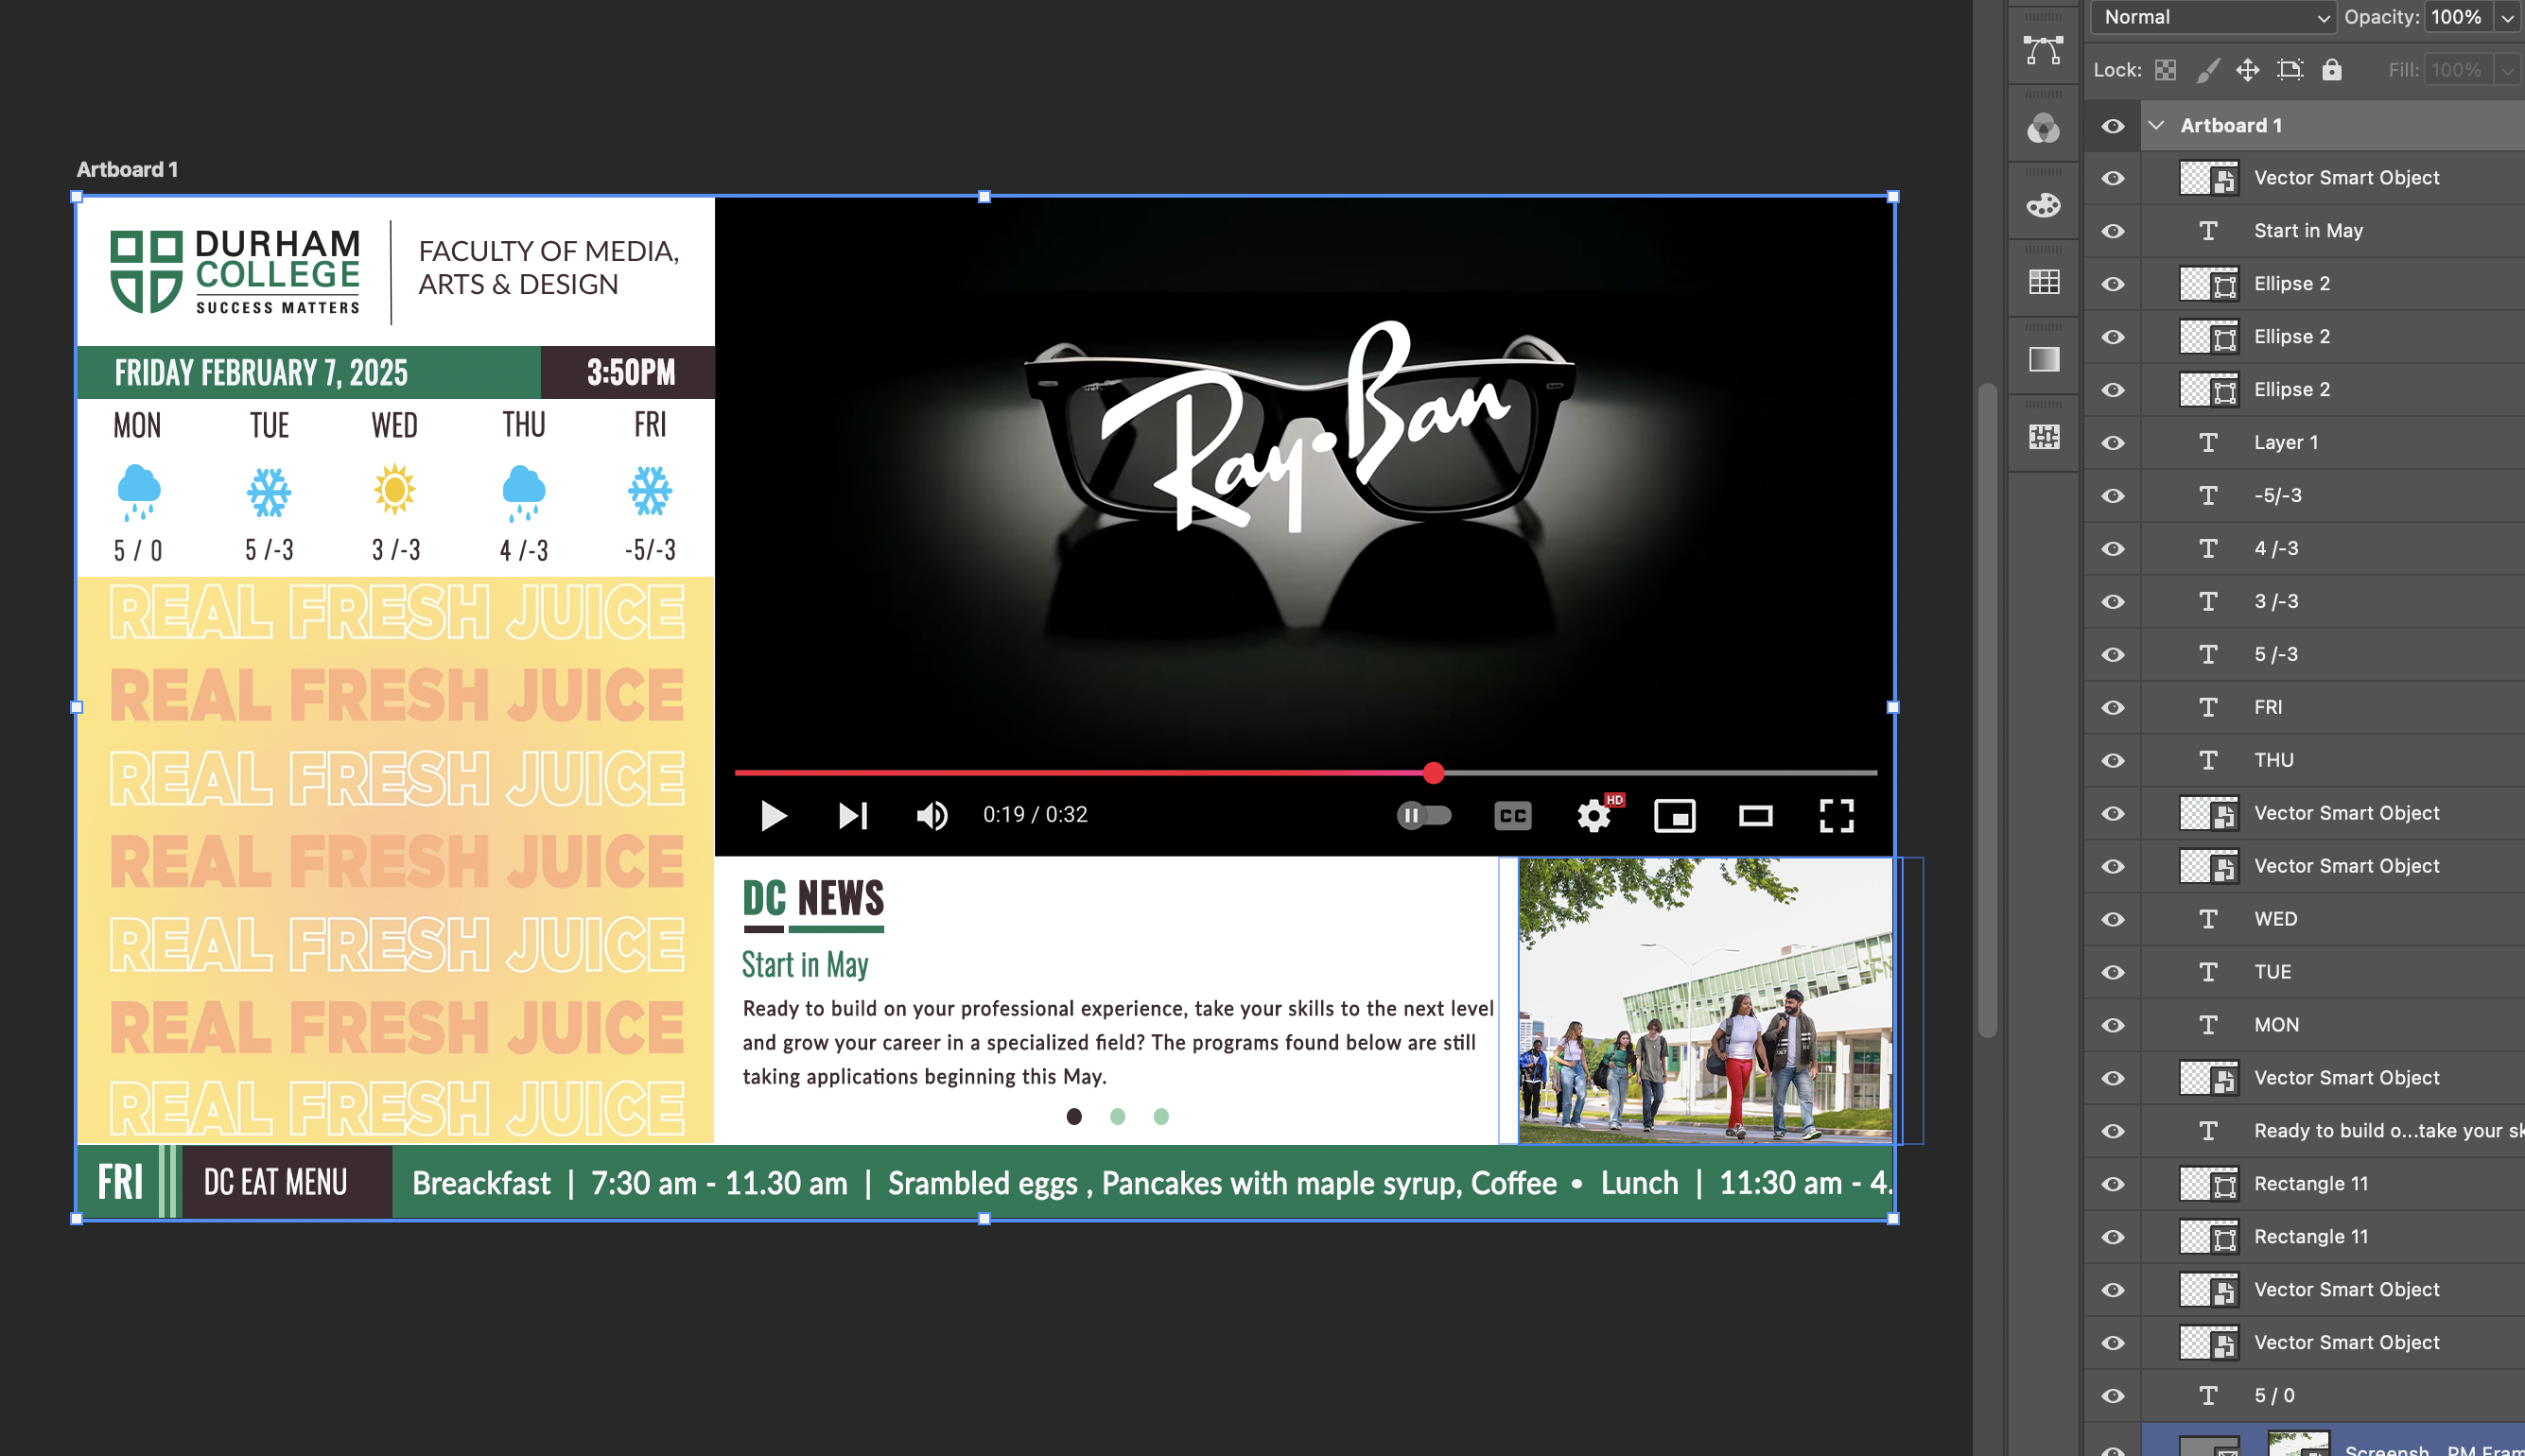
Task: Click the campus students photo on the canvas
Action: coord(1705,1000)
